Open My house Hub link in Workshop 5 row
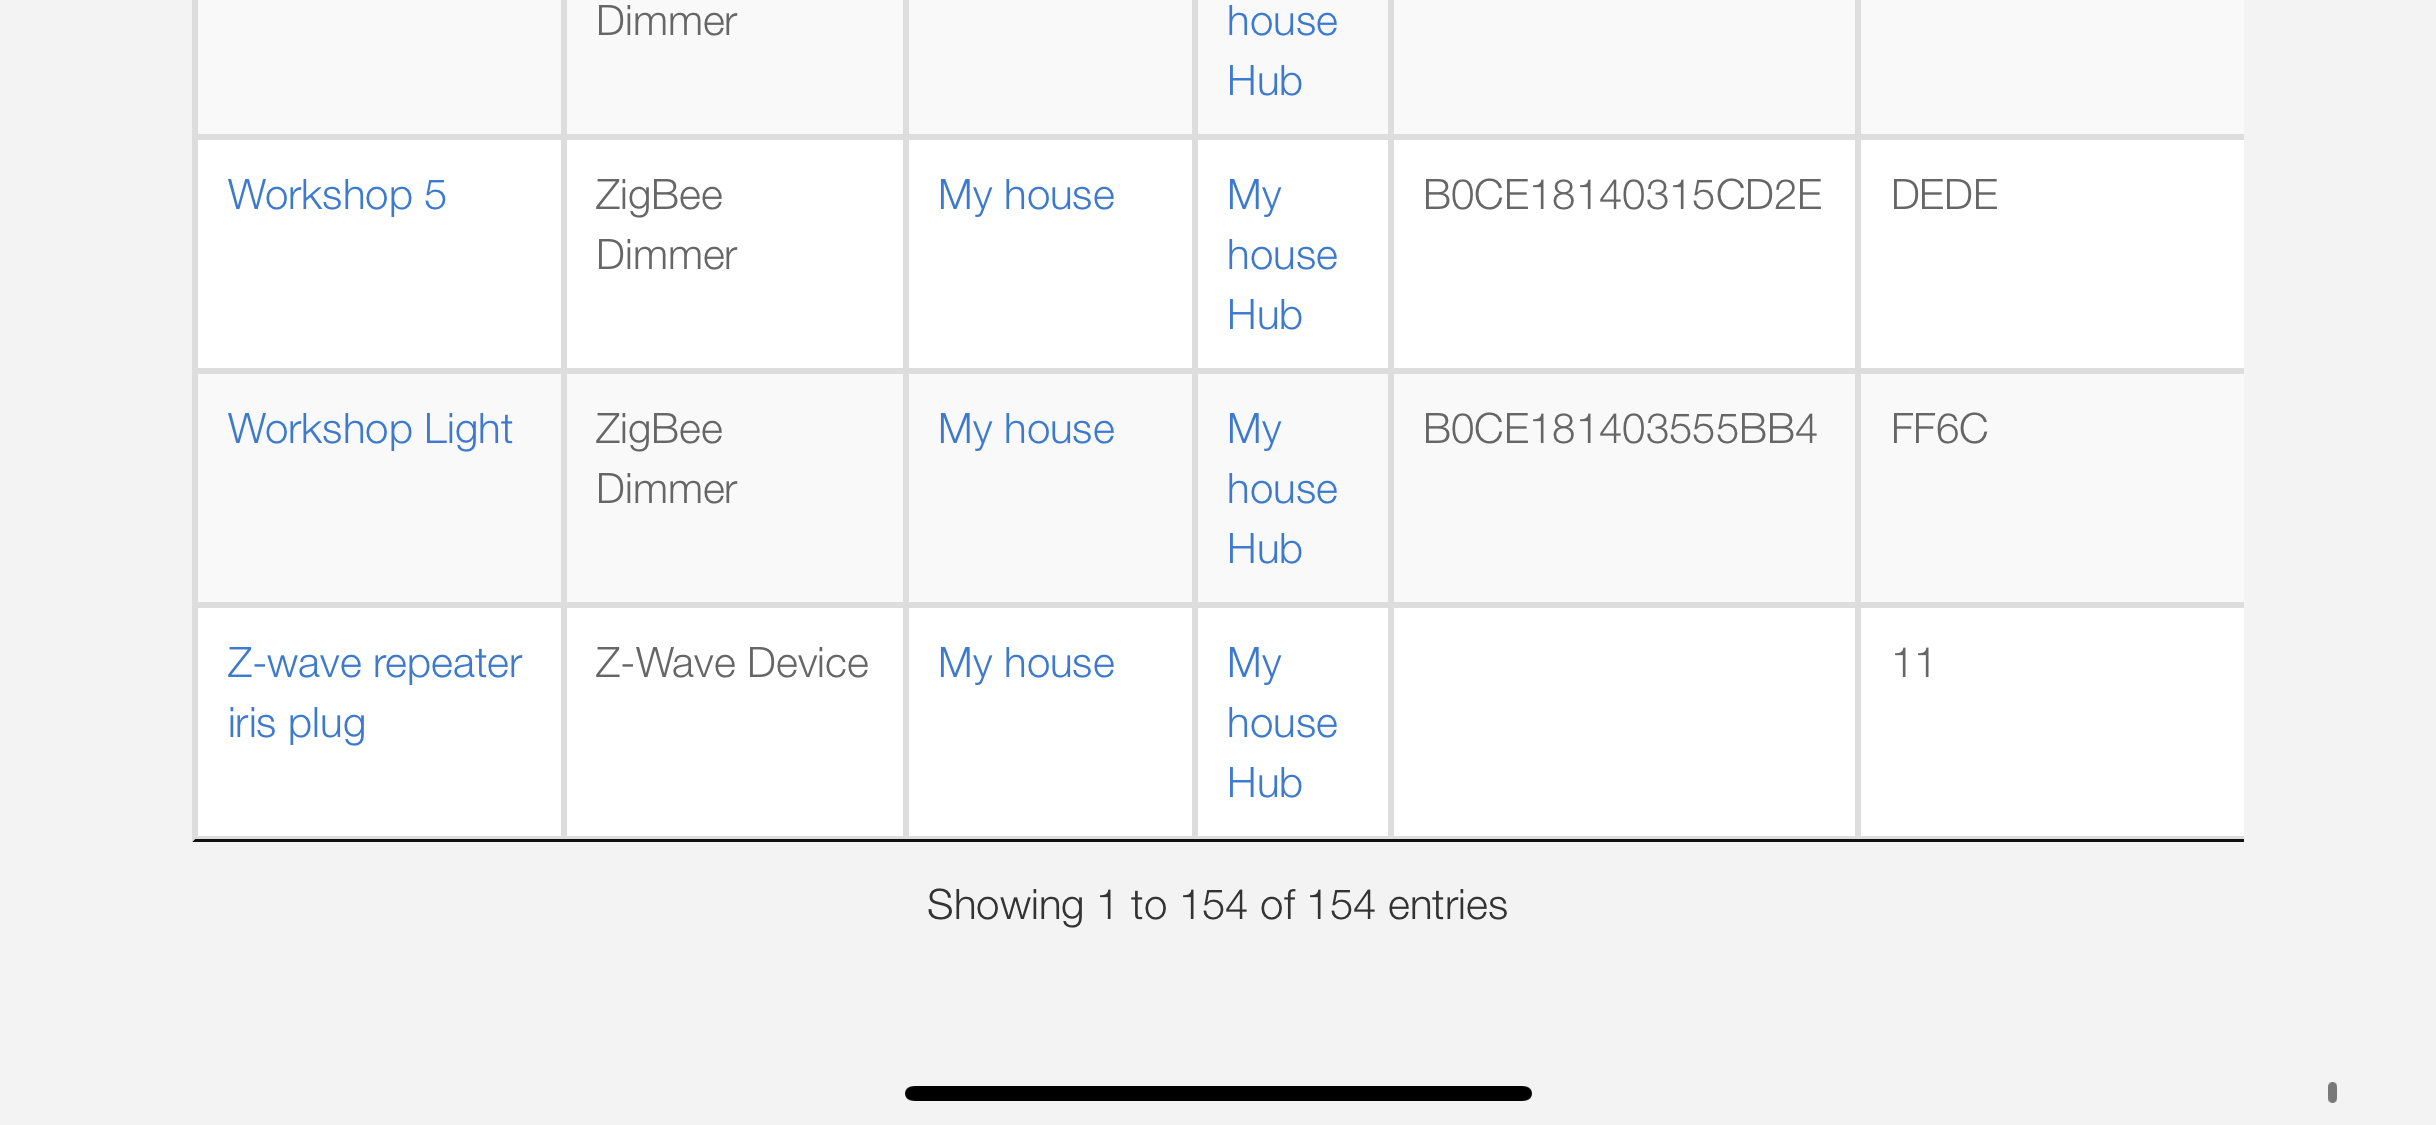The image size is (2436, 1125). click(x=1282, y=255)
